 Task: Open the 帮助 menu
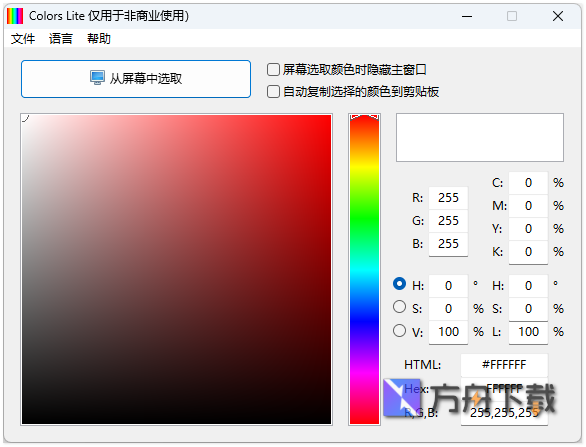point(99,38)
